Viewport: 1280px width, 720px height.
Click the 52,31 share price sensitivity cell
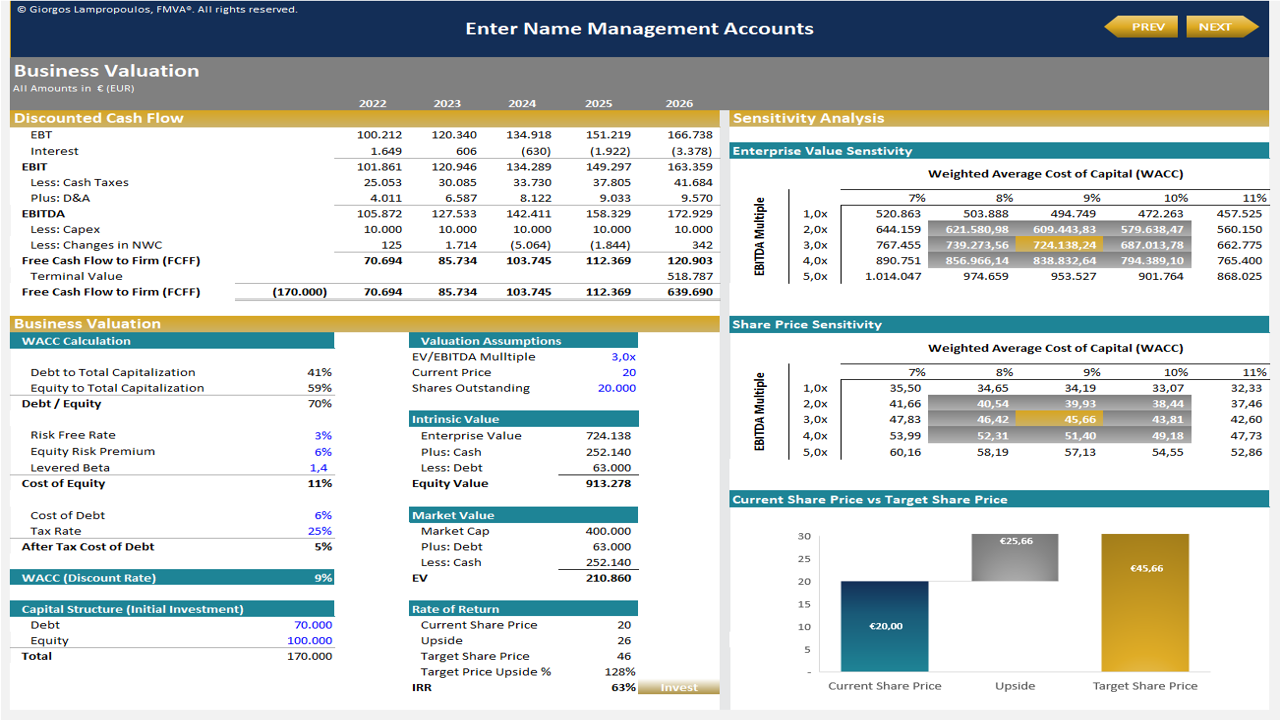pos(972,436)
